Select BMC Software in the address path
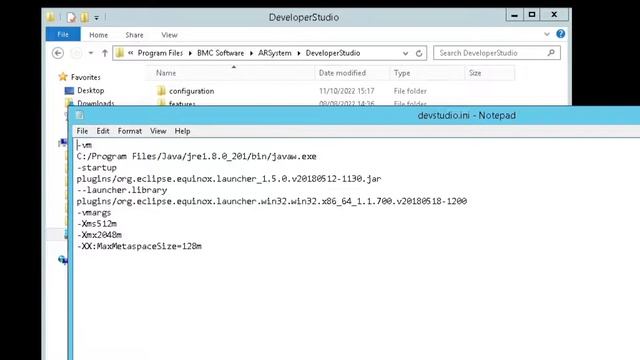The height and width of the screenshot is (360, 640). pyautogui.click(x=220, y=53)
